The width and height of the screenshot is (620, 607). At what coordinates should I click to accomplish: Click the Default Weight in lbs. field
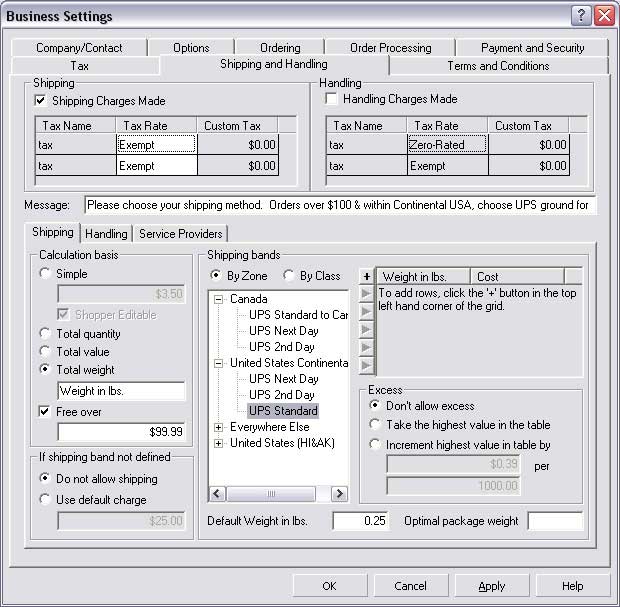360,521
